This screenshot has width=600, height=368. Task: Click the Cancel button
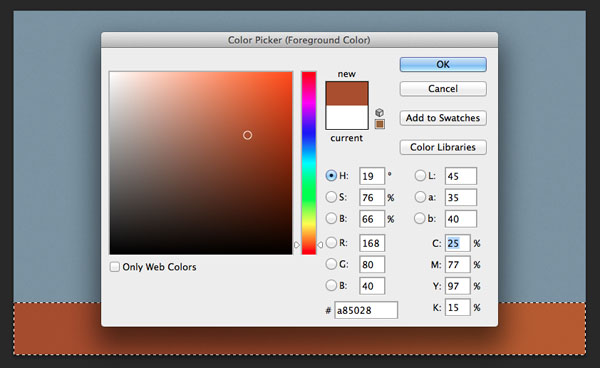pos(443,89)
